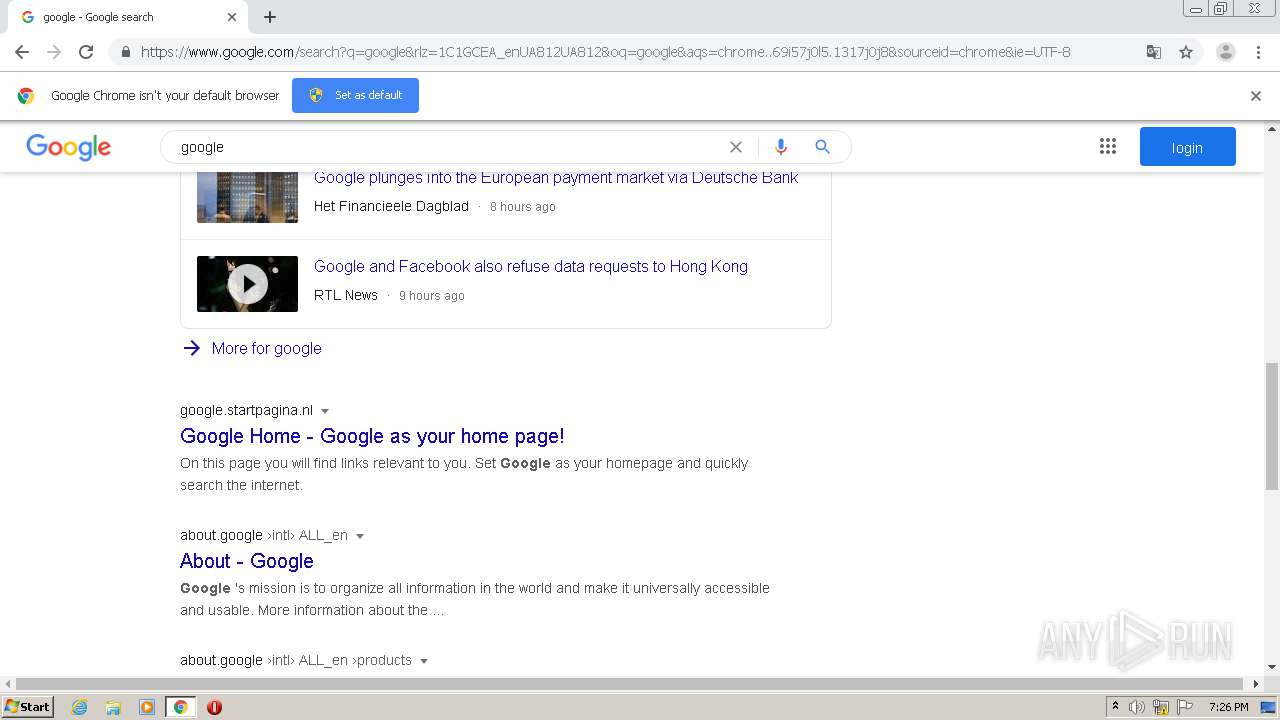The height and width of the screenshot is (720, 1280).
Task: Open the volume speaker tray icon
Action: (x=1137, y=707)
